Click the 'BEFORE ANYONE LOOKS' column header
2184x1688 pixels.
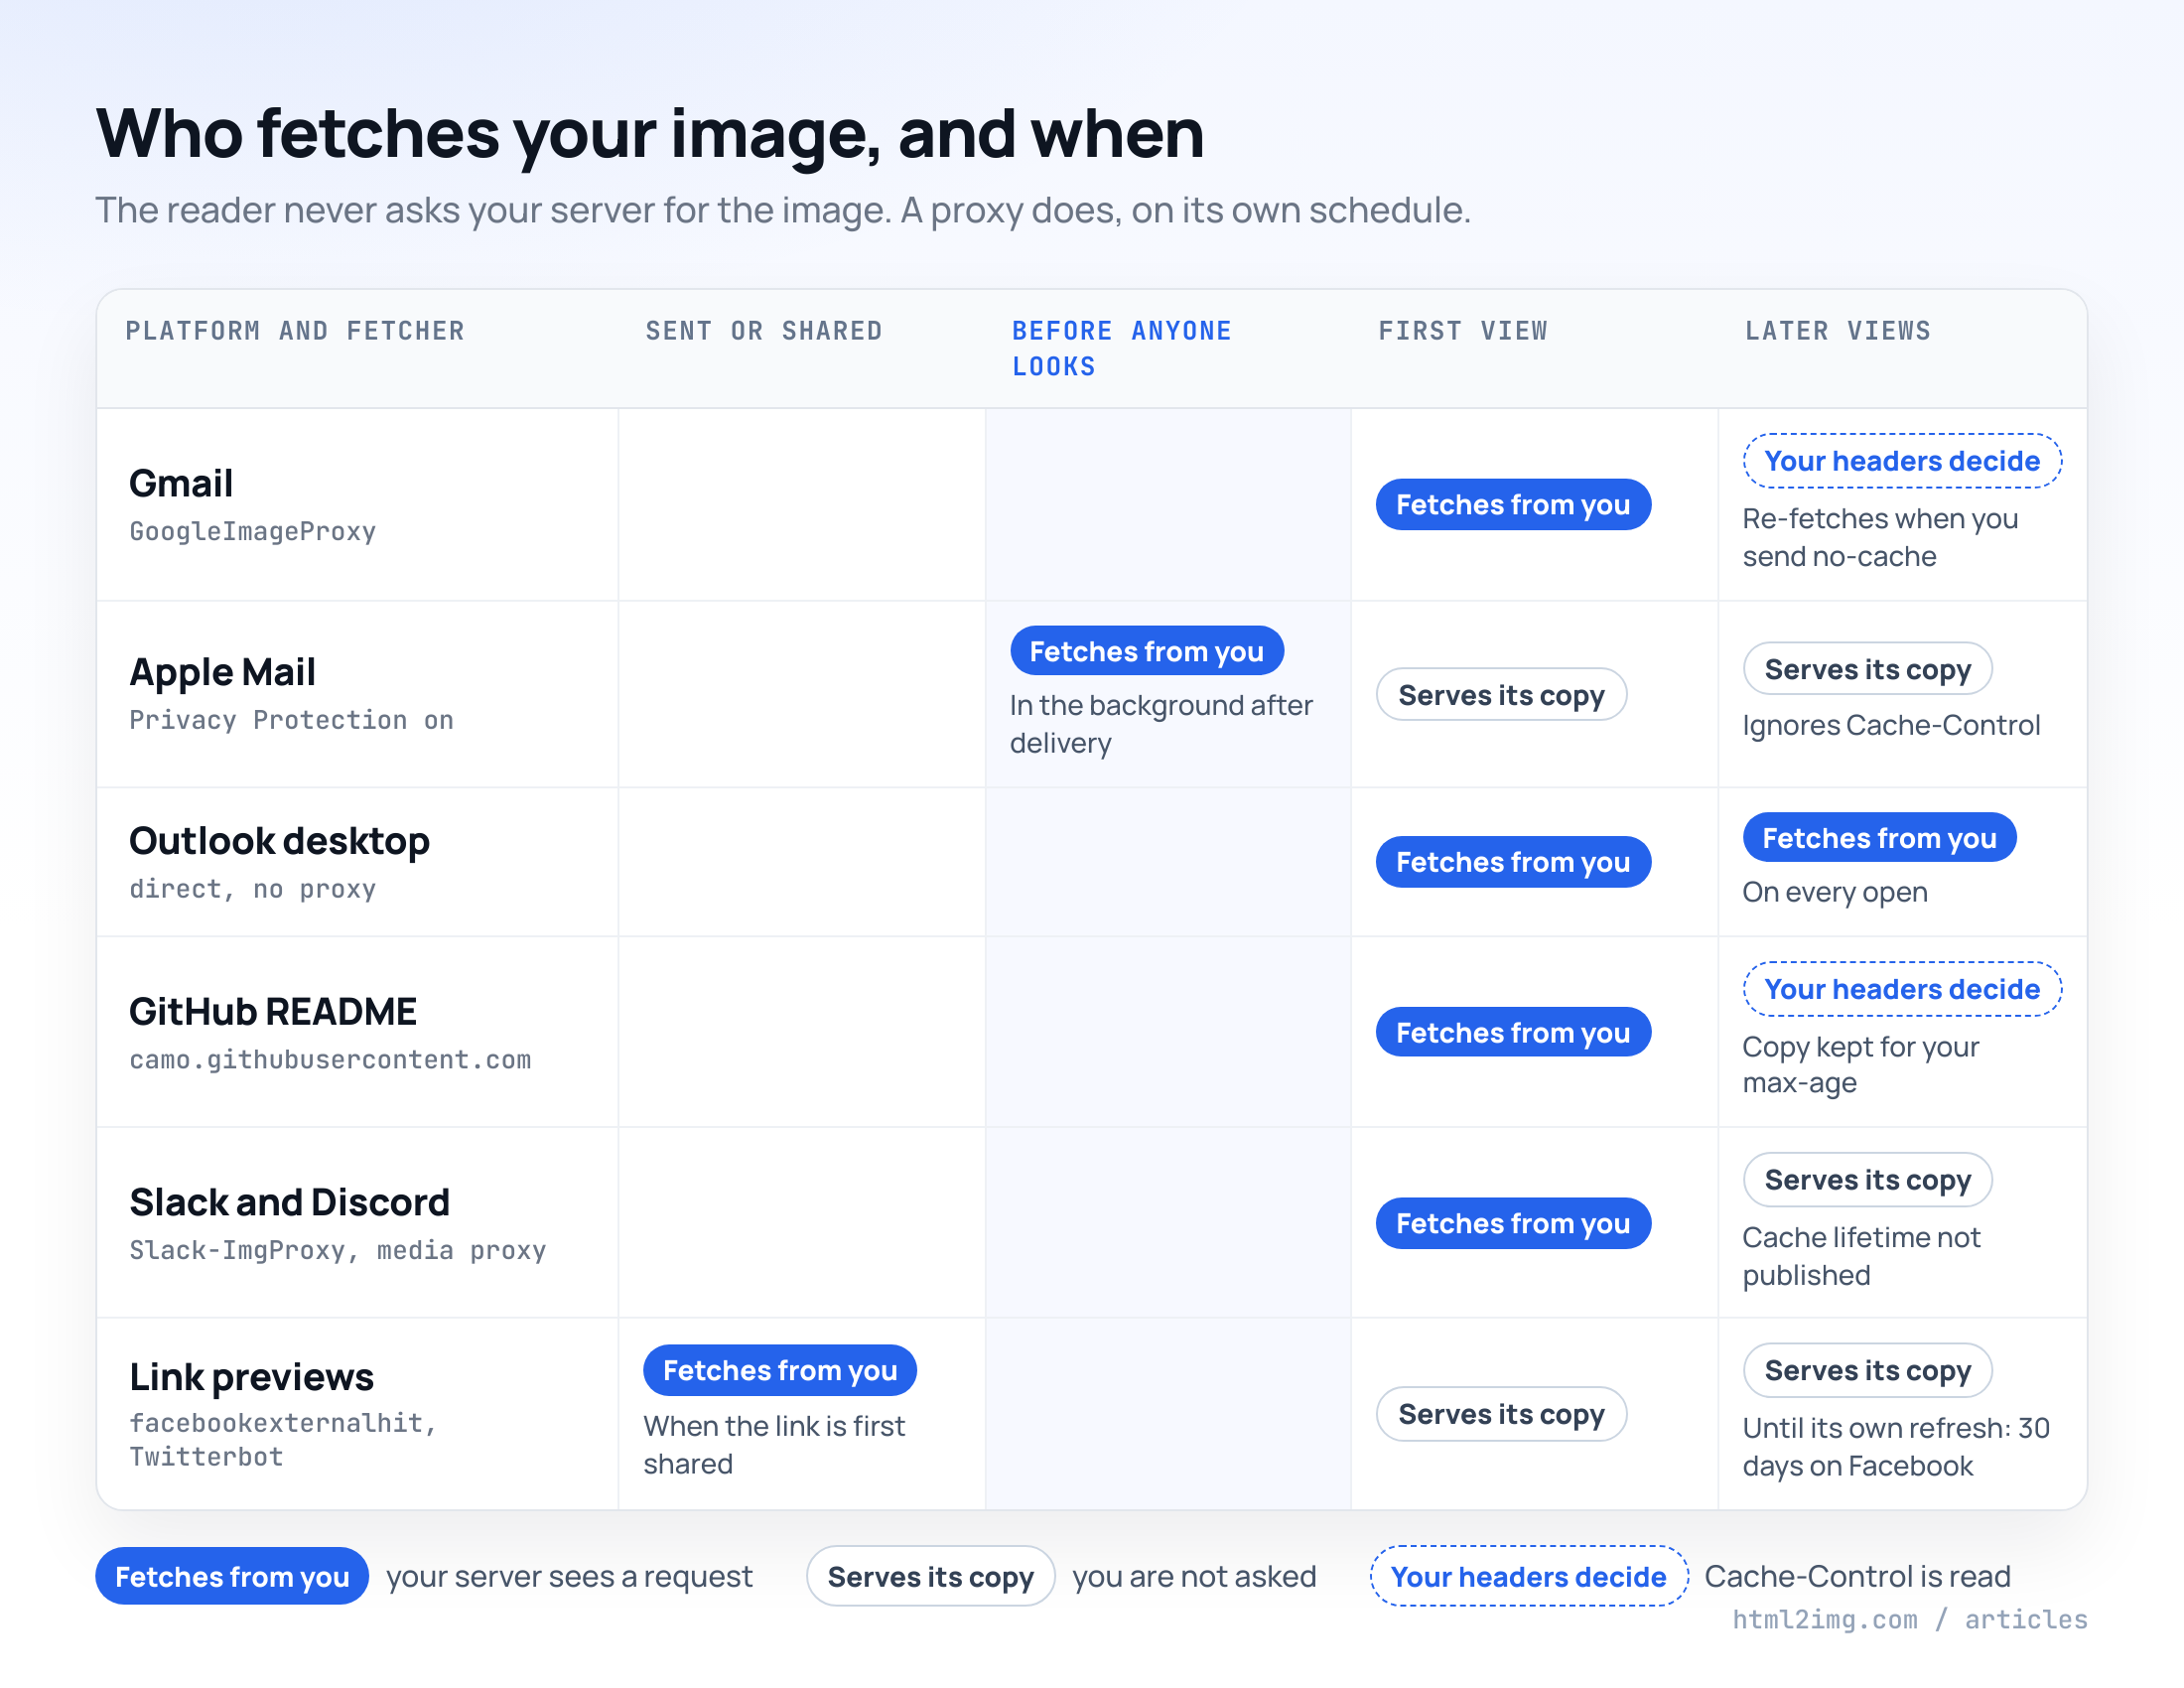[1121, 349]
